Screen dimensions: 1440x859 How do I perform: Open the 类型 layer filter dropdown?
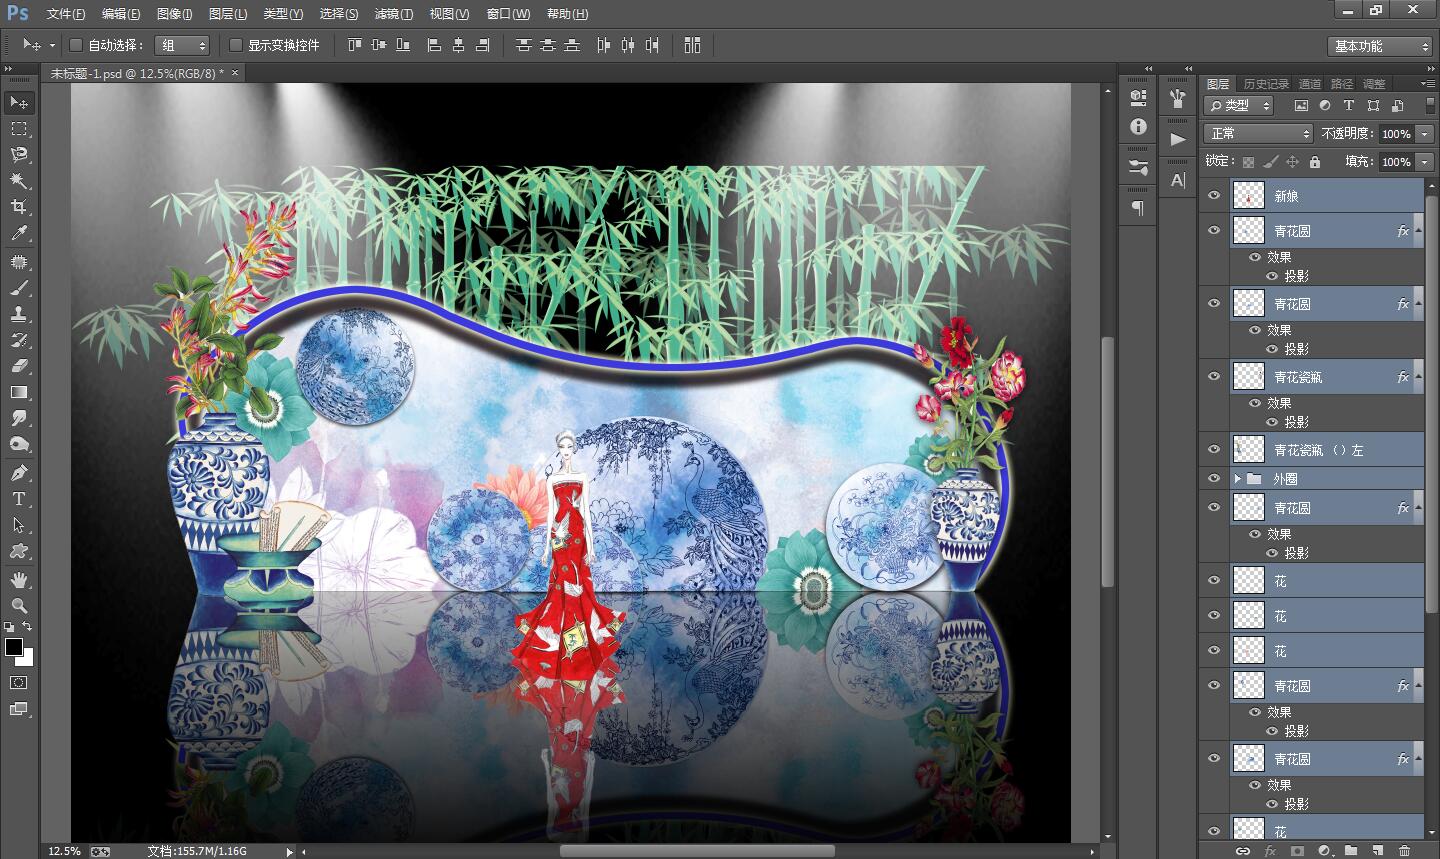[1238, 105]
